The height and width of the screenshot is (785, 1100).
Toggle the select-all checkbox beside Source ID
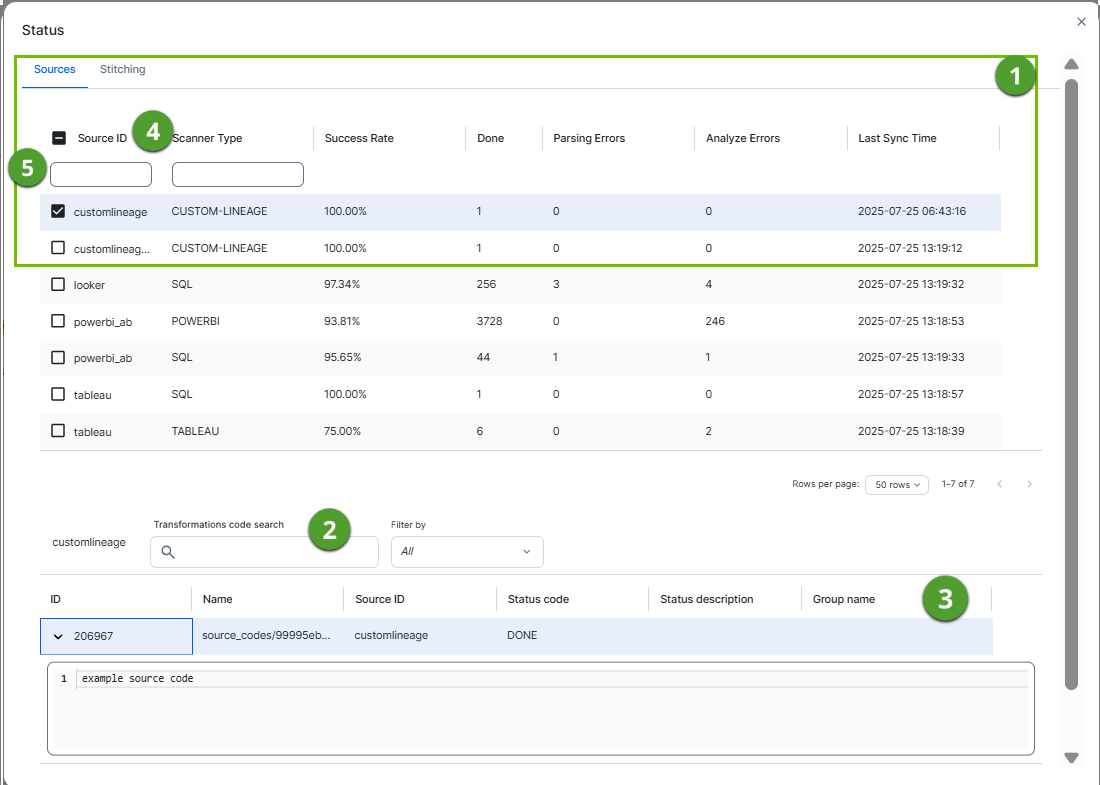tap(59, 138)
